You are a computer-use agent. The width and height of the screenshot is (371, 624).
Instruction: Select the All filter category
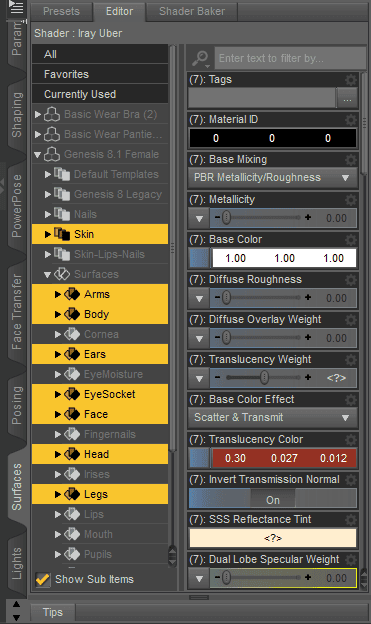tap(100, 54)
